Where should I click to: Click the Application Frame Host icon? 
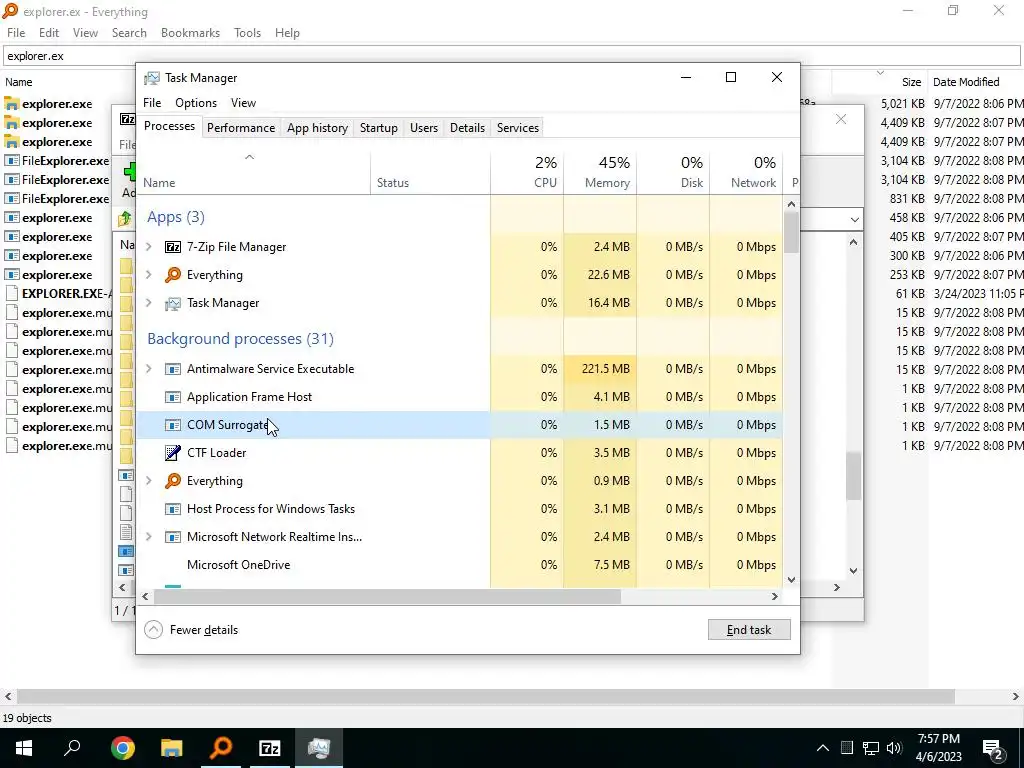172,397
